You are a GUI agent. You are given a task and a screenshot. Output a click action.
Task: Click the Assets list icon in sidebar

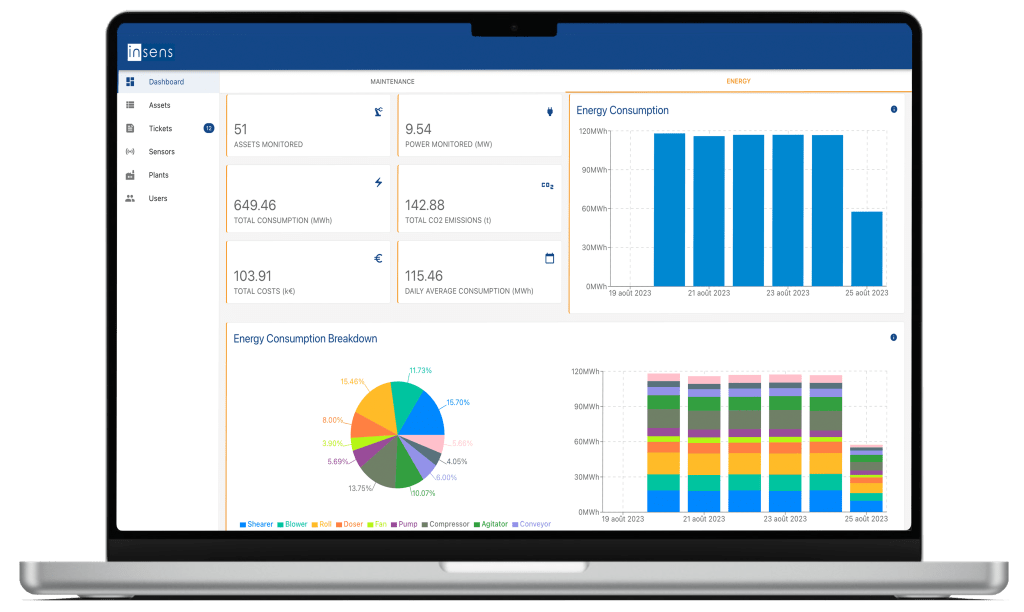click(130, 105)
